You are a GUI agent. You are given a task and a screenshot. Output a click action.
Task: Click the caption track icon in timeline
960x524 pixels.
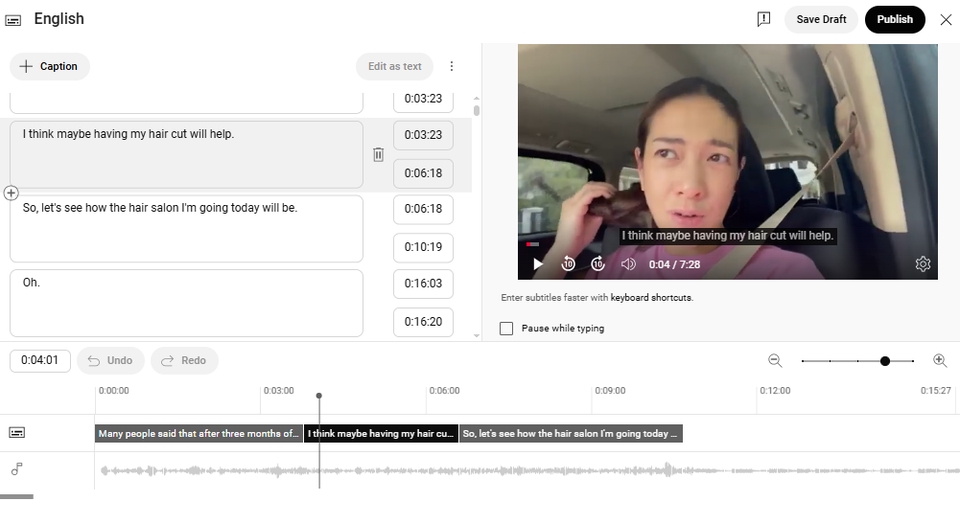17,433
